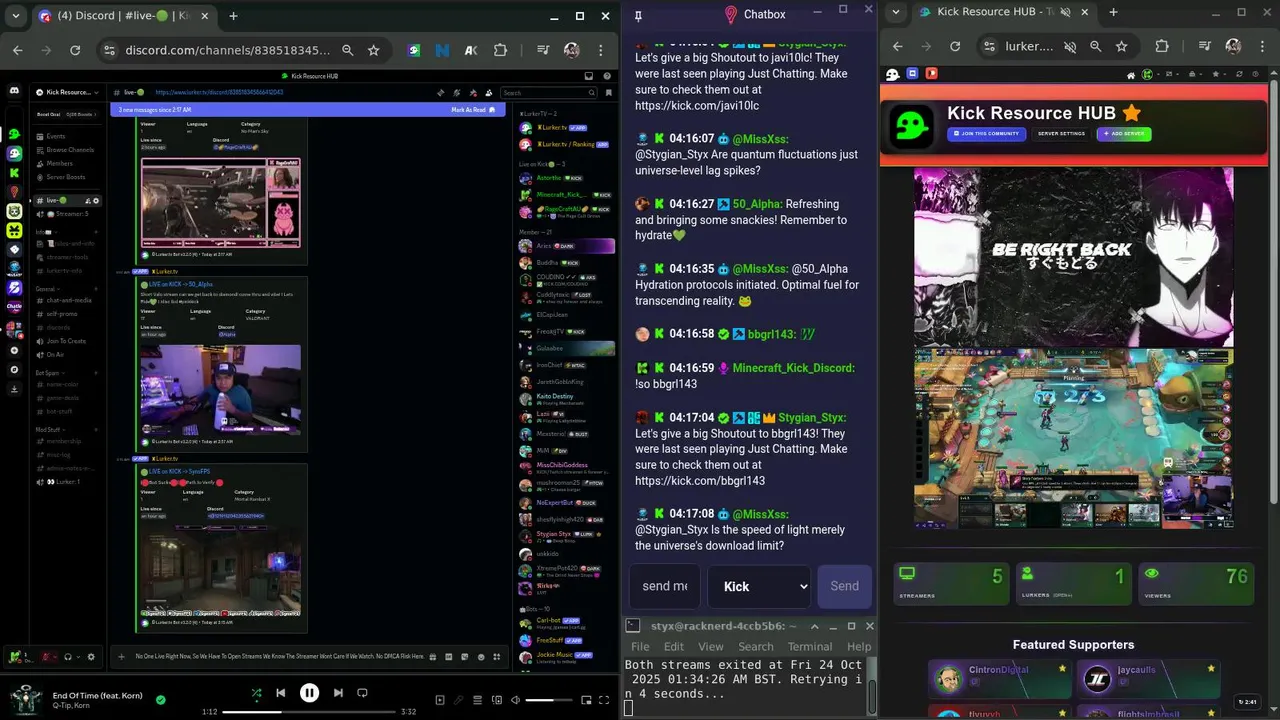1280x720 pixels.
Task: Open tab search chevron in right browser
Action: [x=896, y=13]
